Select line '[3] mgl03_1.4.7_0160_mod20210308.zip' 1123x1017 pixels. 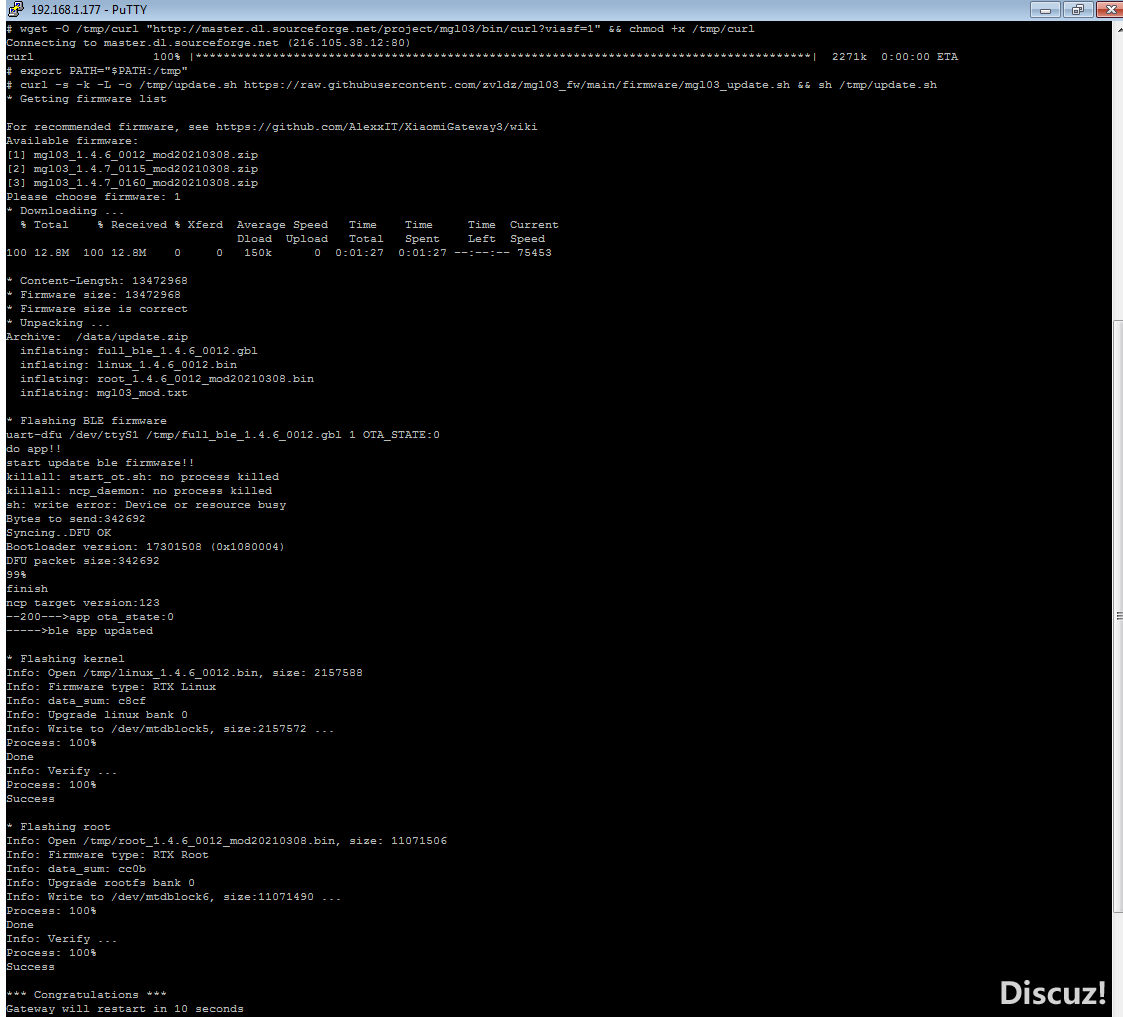click(x=132, y=183)
